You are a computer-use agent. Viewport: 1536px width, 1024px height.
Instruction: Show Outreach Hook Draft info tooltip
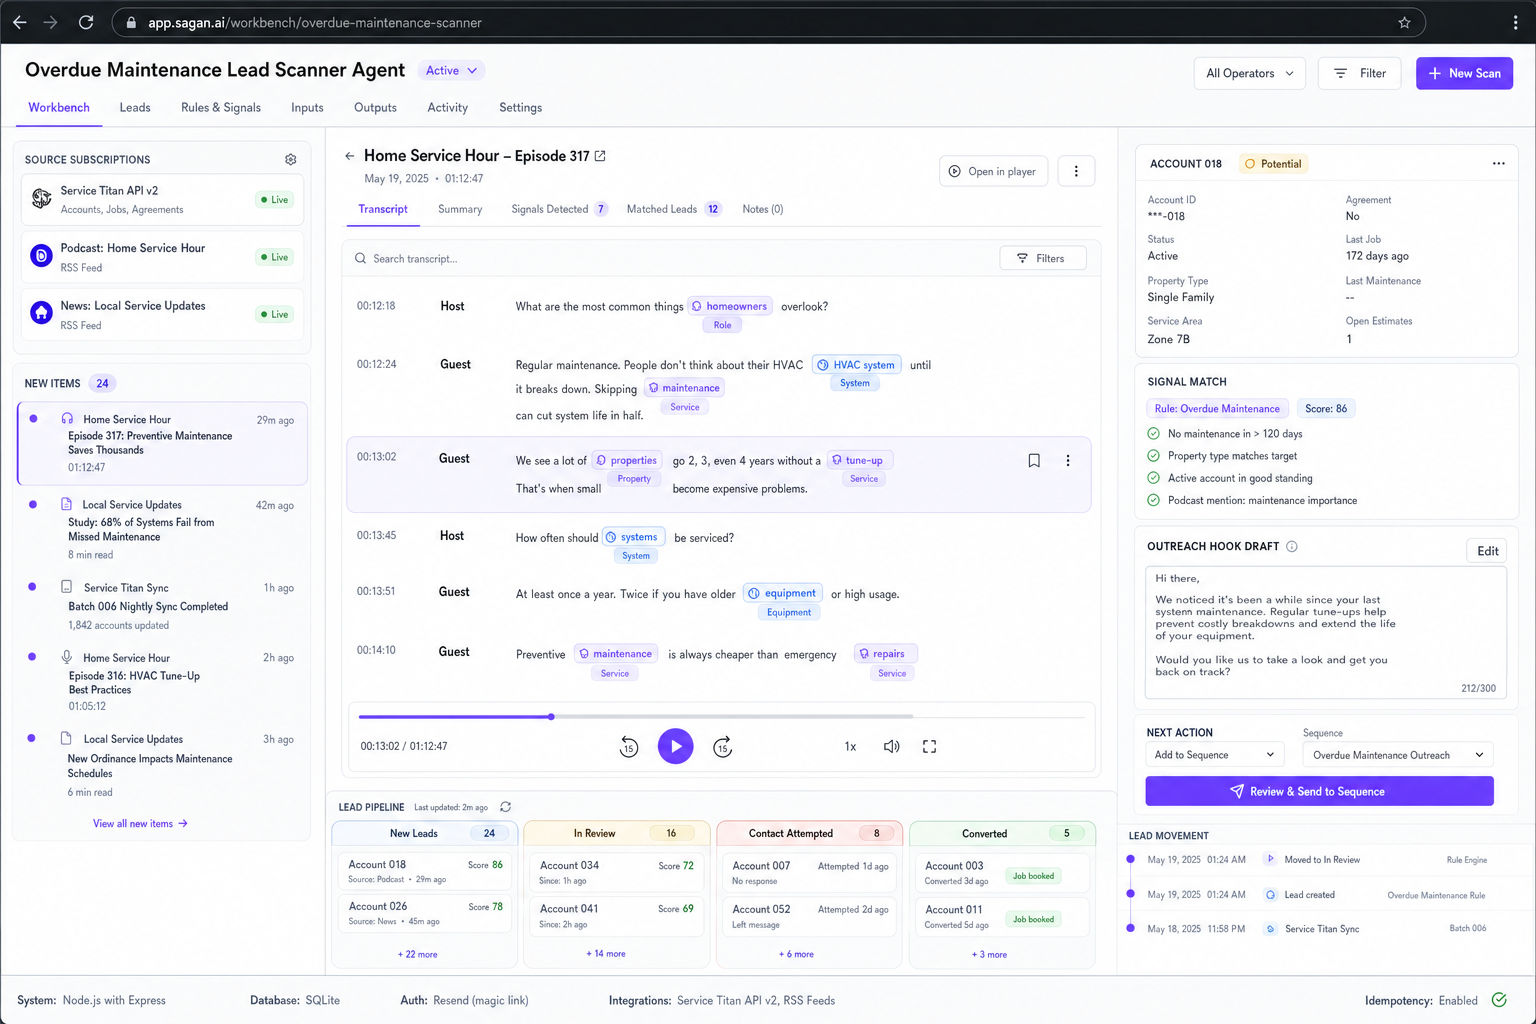pos(1292,547)
